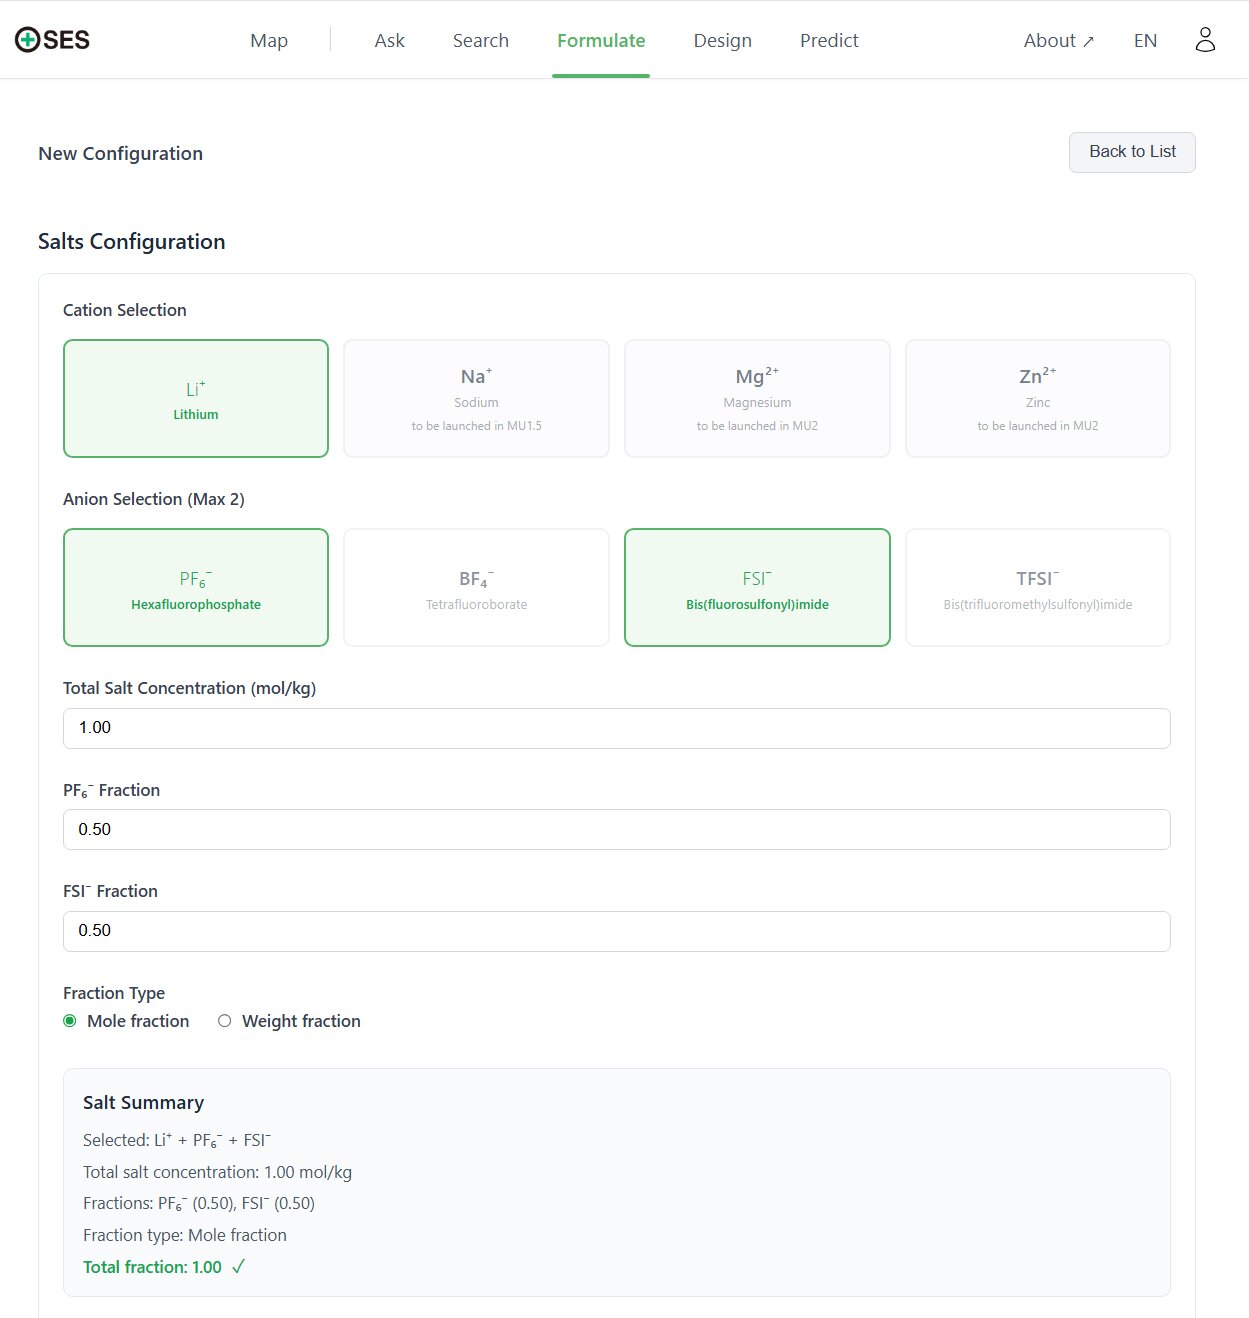This screenshot has height=1318, width=1249.
Task: Toggle the FSI Bis(fluorosulfonyl)imide anion card
Action: click(x=757, y=588)
